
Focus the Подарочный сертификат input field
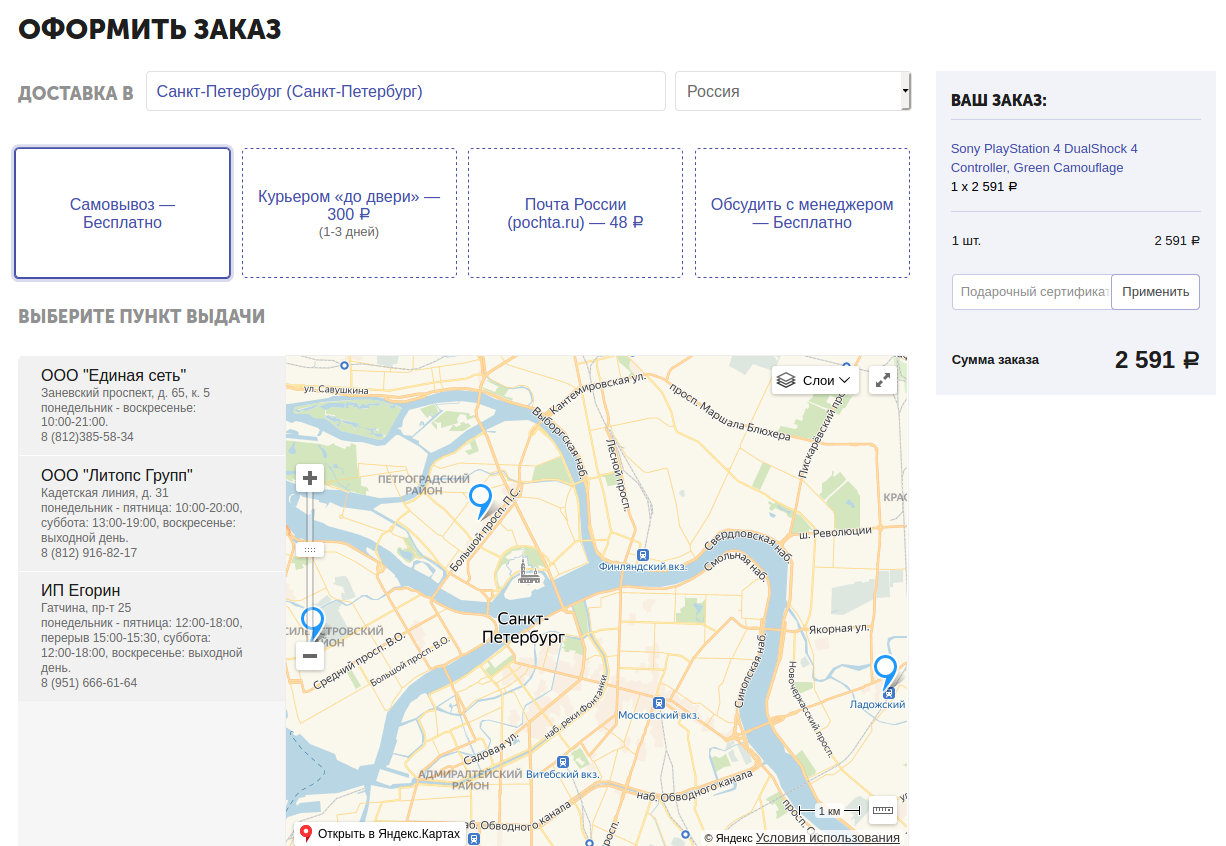(1032, 292)
